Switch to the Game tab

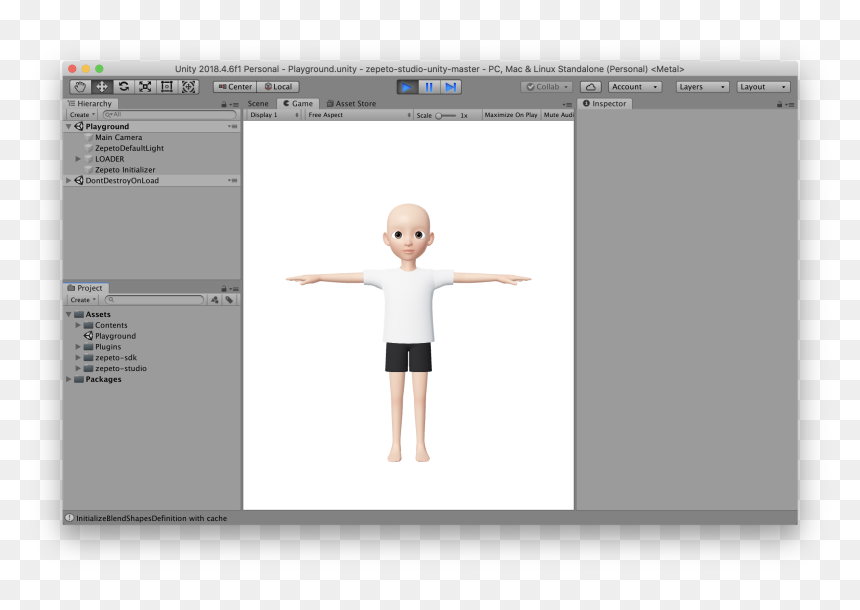tap(298, 104)
